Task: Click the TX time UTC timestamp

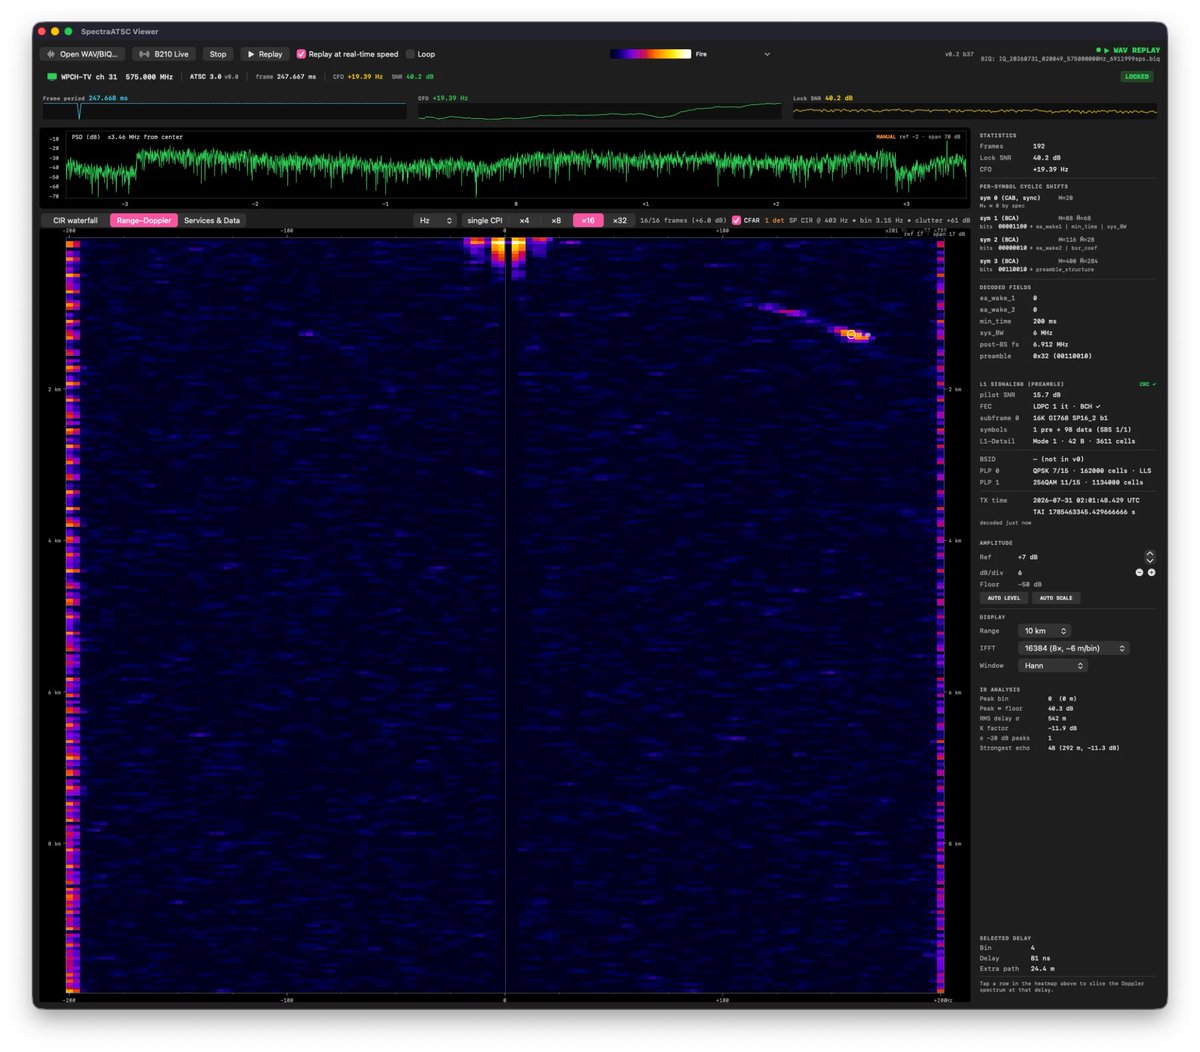Action: 1086,500
